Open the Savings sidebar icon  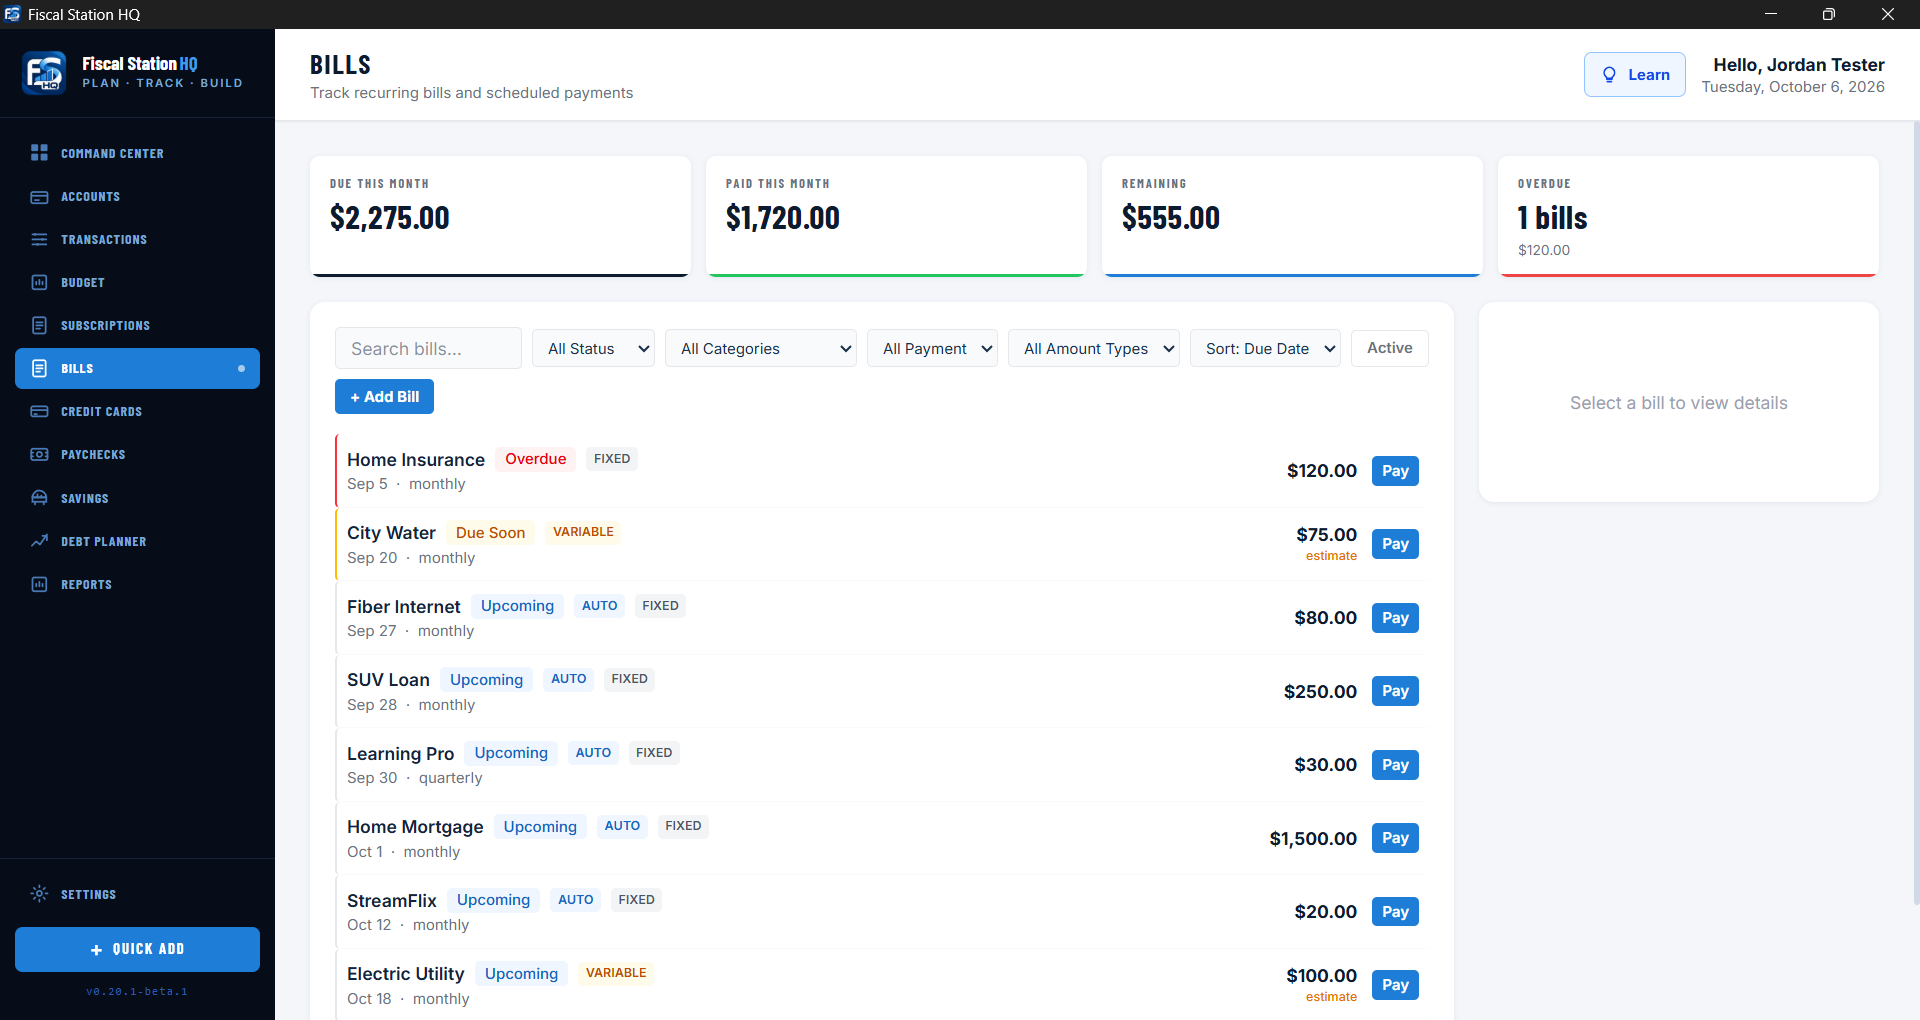click(39, 498)
